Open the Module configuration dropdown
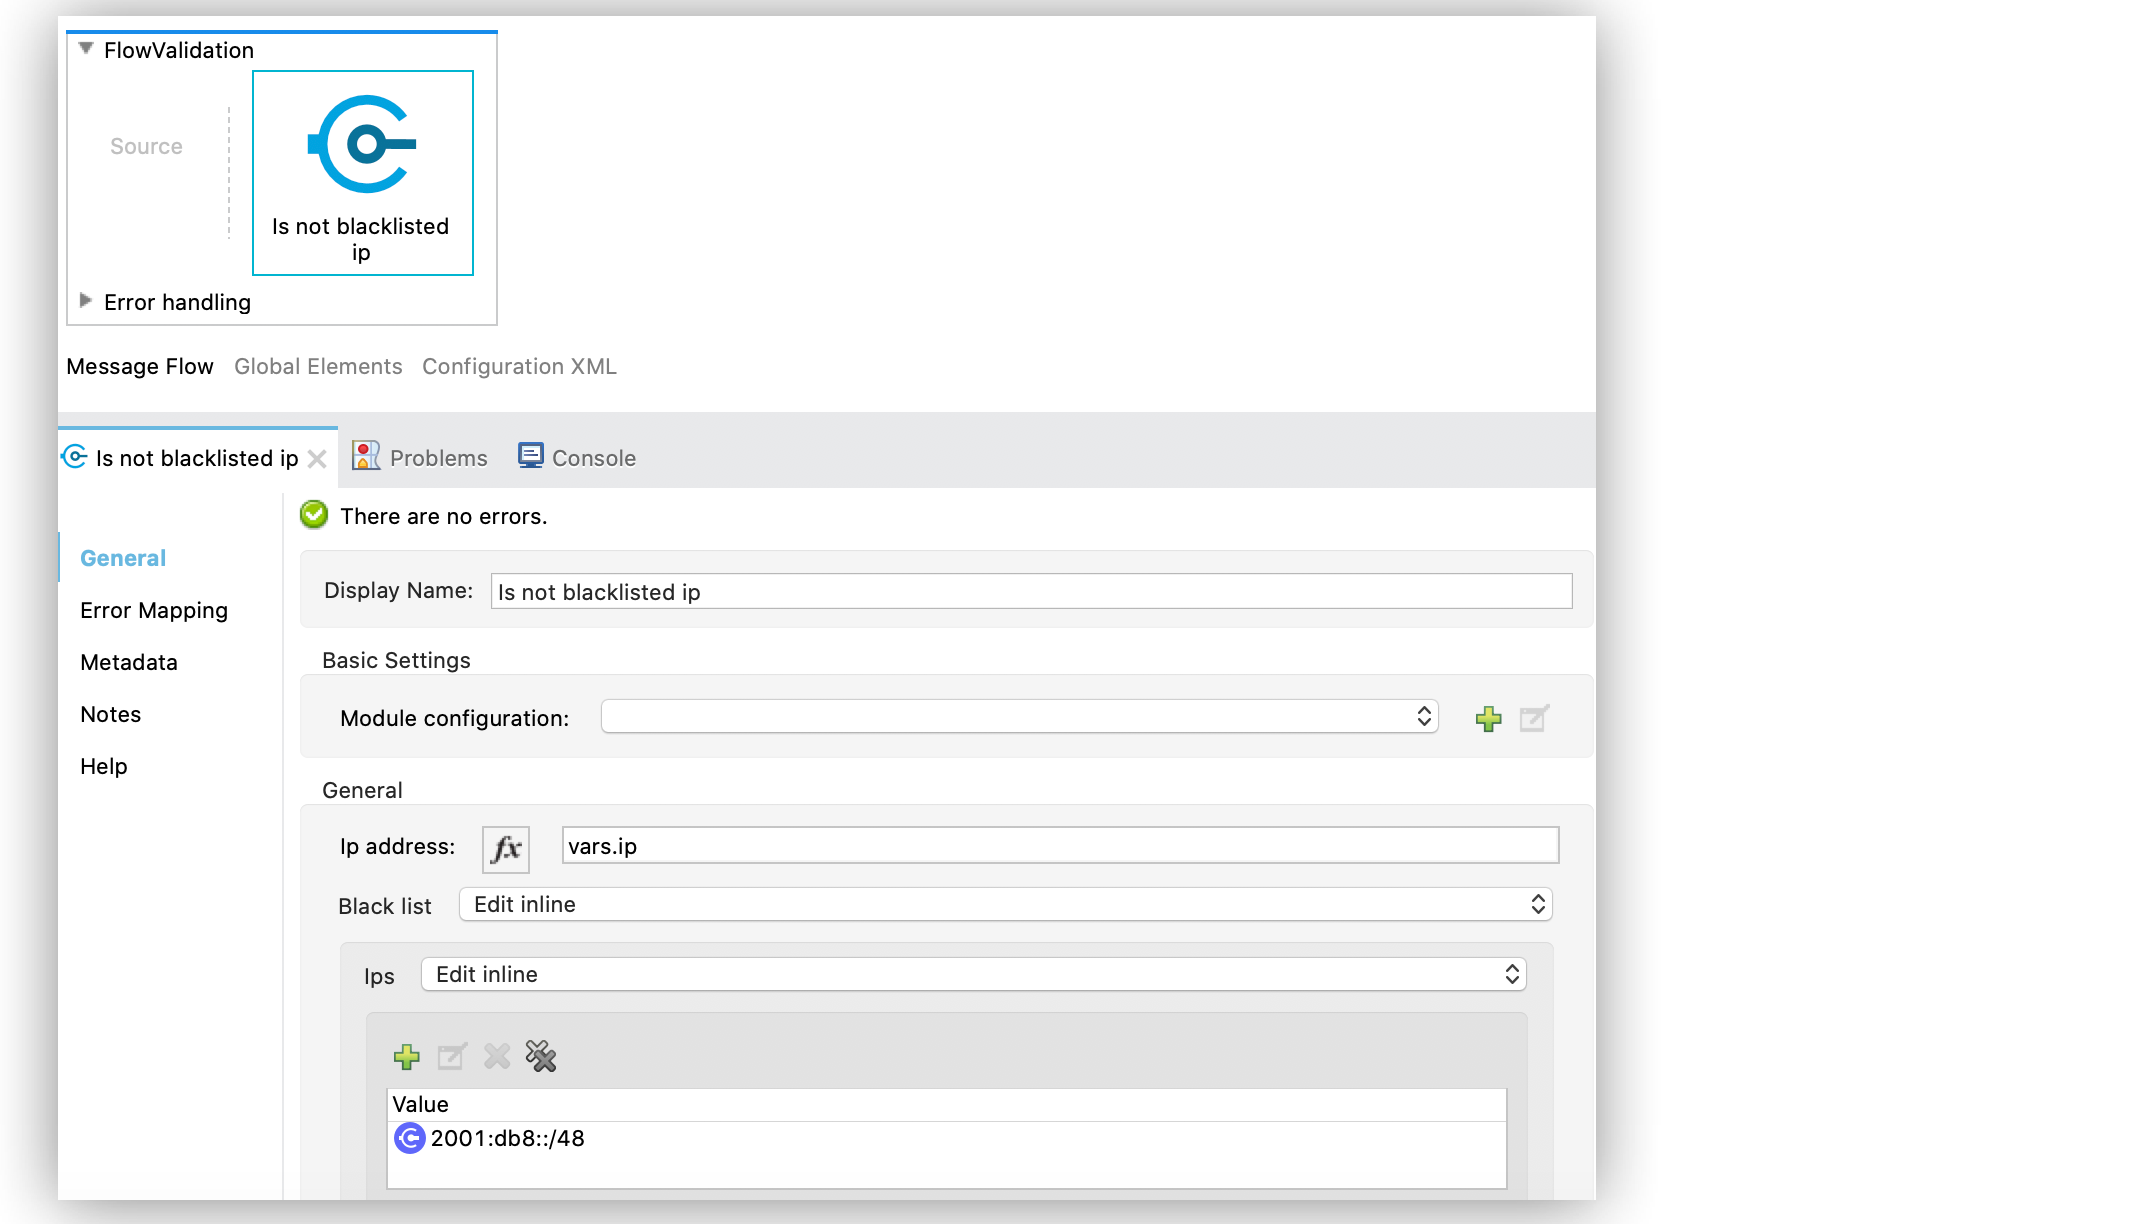Image resolution: width=2142 pixels, height=1224 pixels. (1019, 717)
